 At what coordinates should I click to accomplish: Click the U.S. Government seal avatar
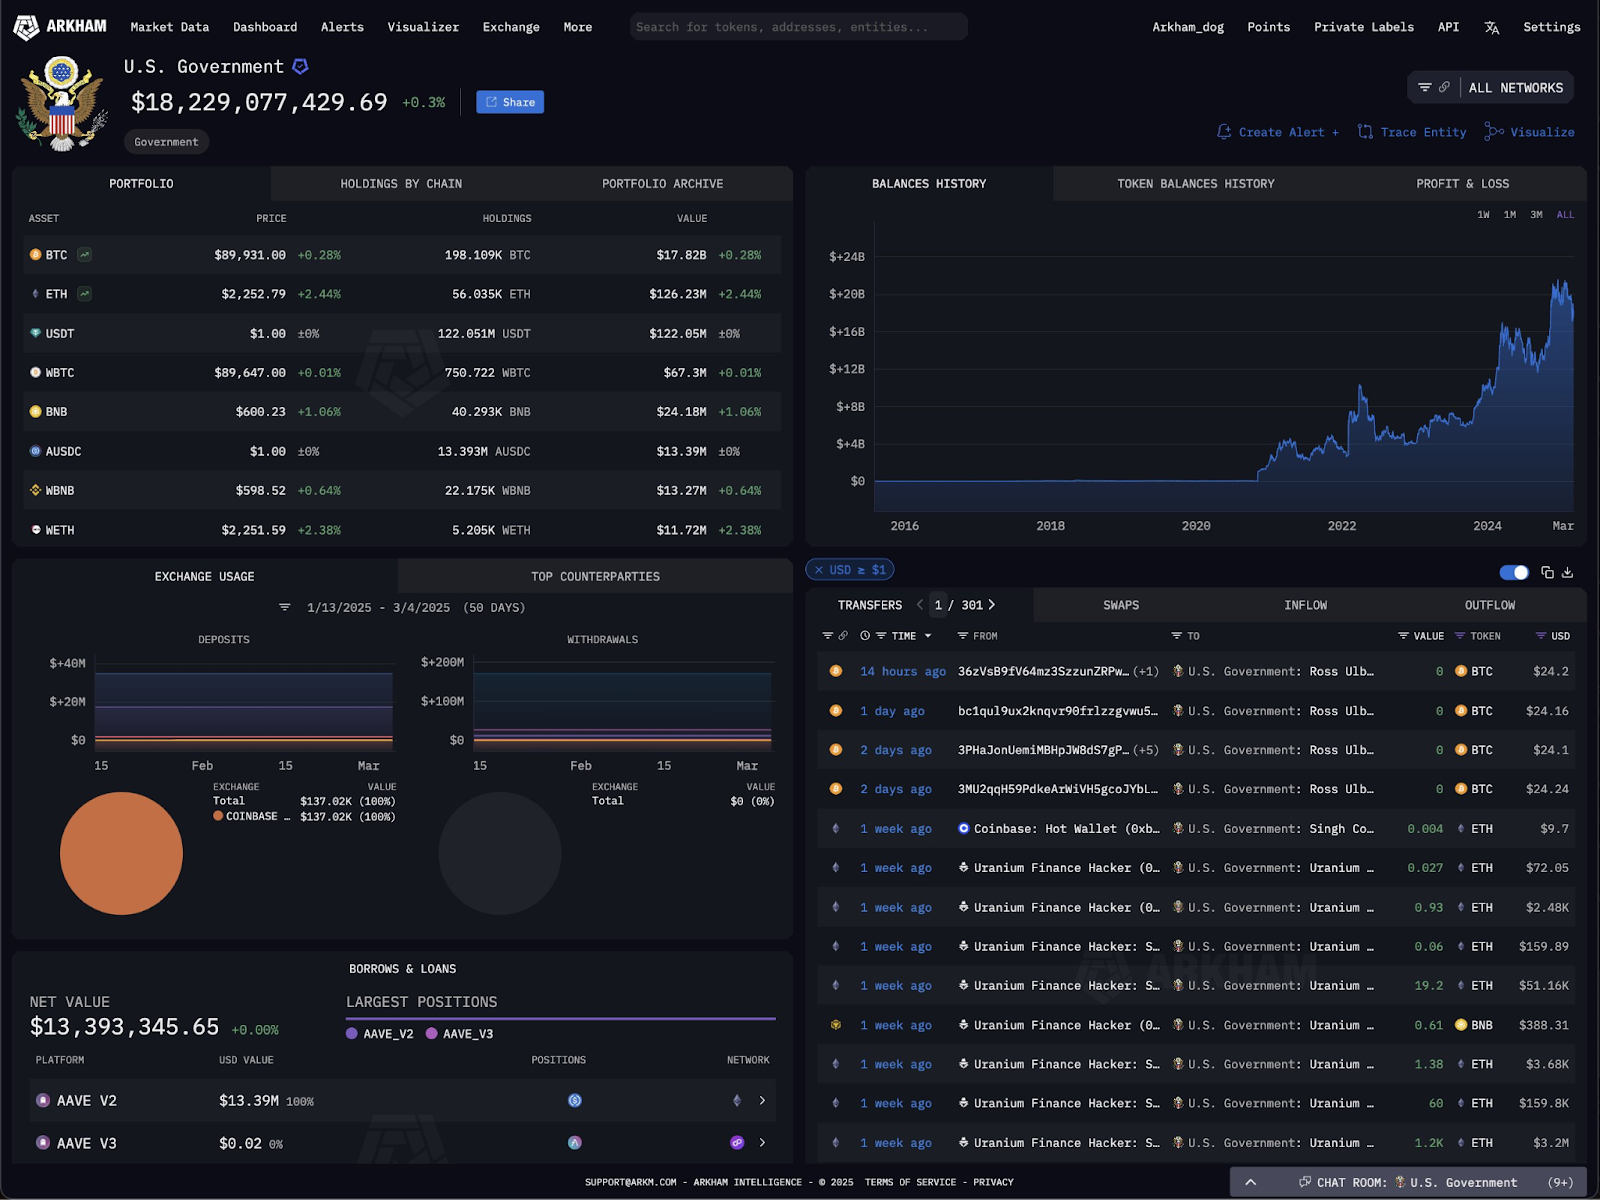pyautogui.click(x=62, y=103)
